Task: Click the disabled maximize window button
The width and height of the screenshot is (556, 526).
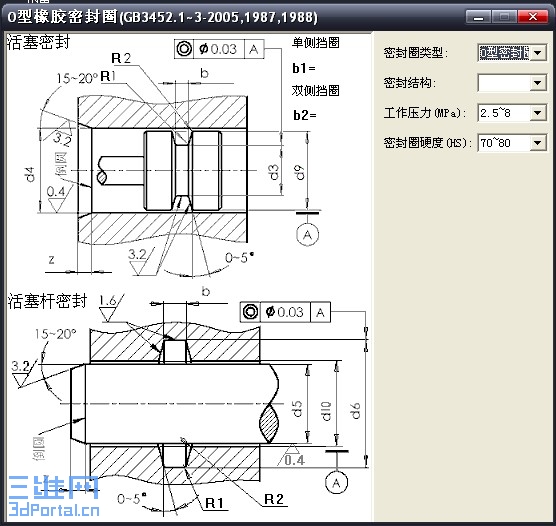Action: point(504,17)
